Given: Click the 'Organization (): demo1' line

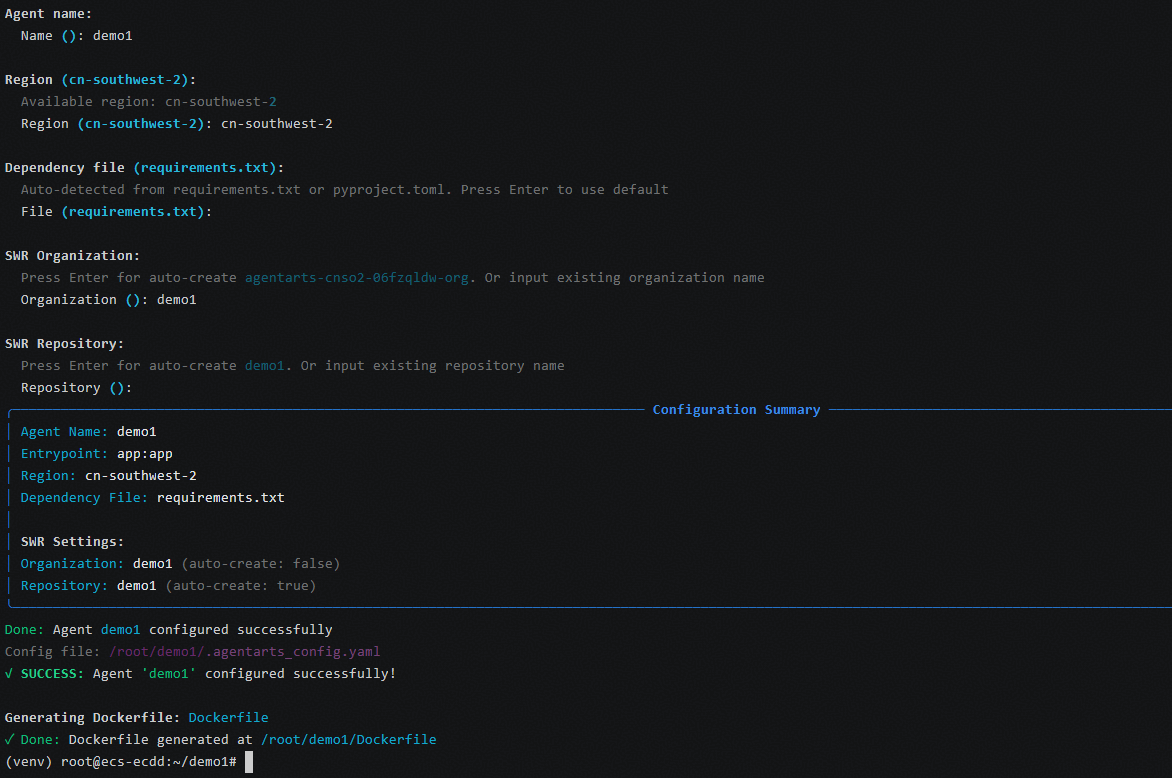Looking at the screenshot, I should click(x=108, y=300).
